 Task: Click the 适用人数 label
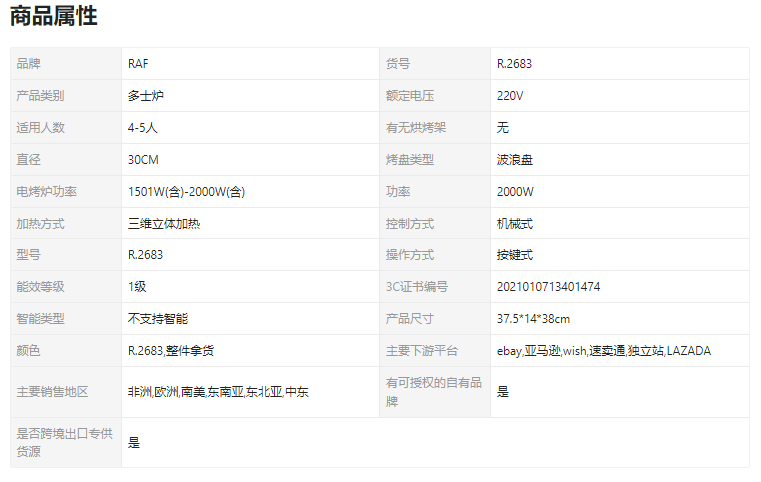tap(40, 128)
